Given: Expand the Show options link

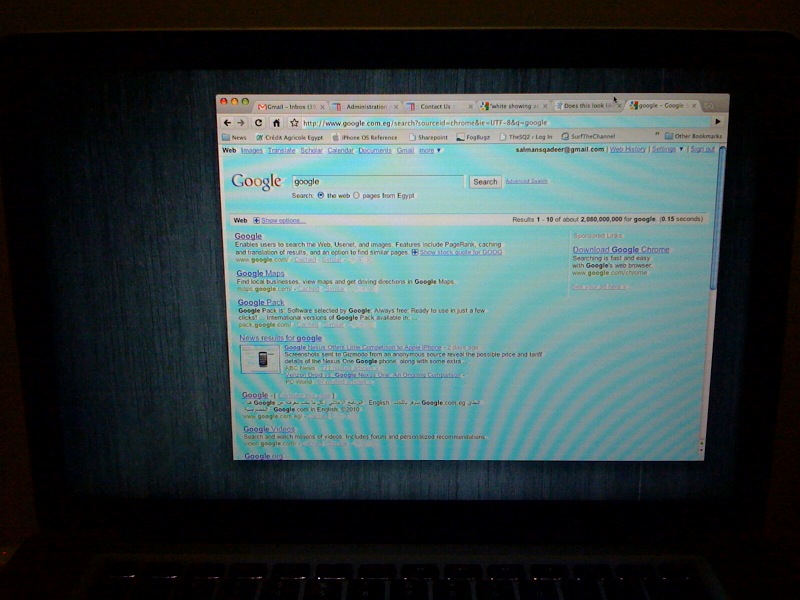Looking at the screenshot, I should pyautogui.click(x=283, y=220).
